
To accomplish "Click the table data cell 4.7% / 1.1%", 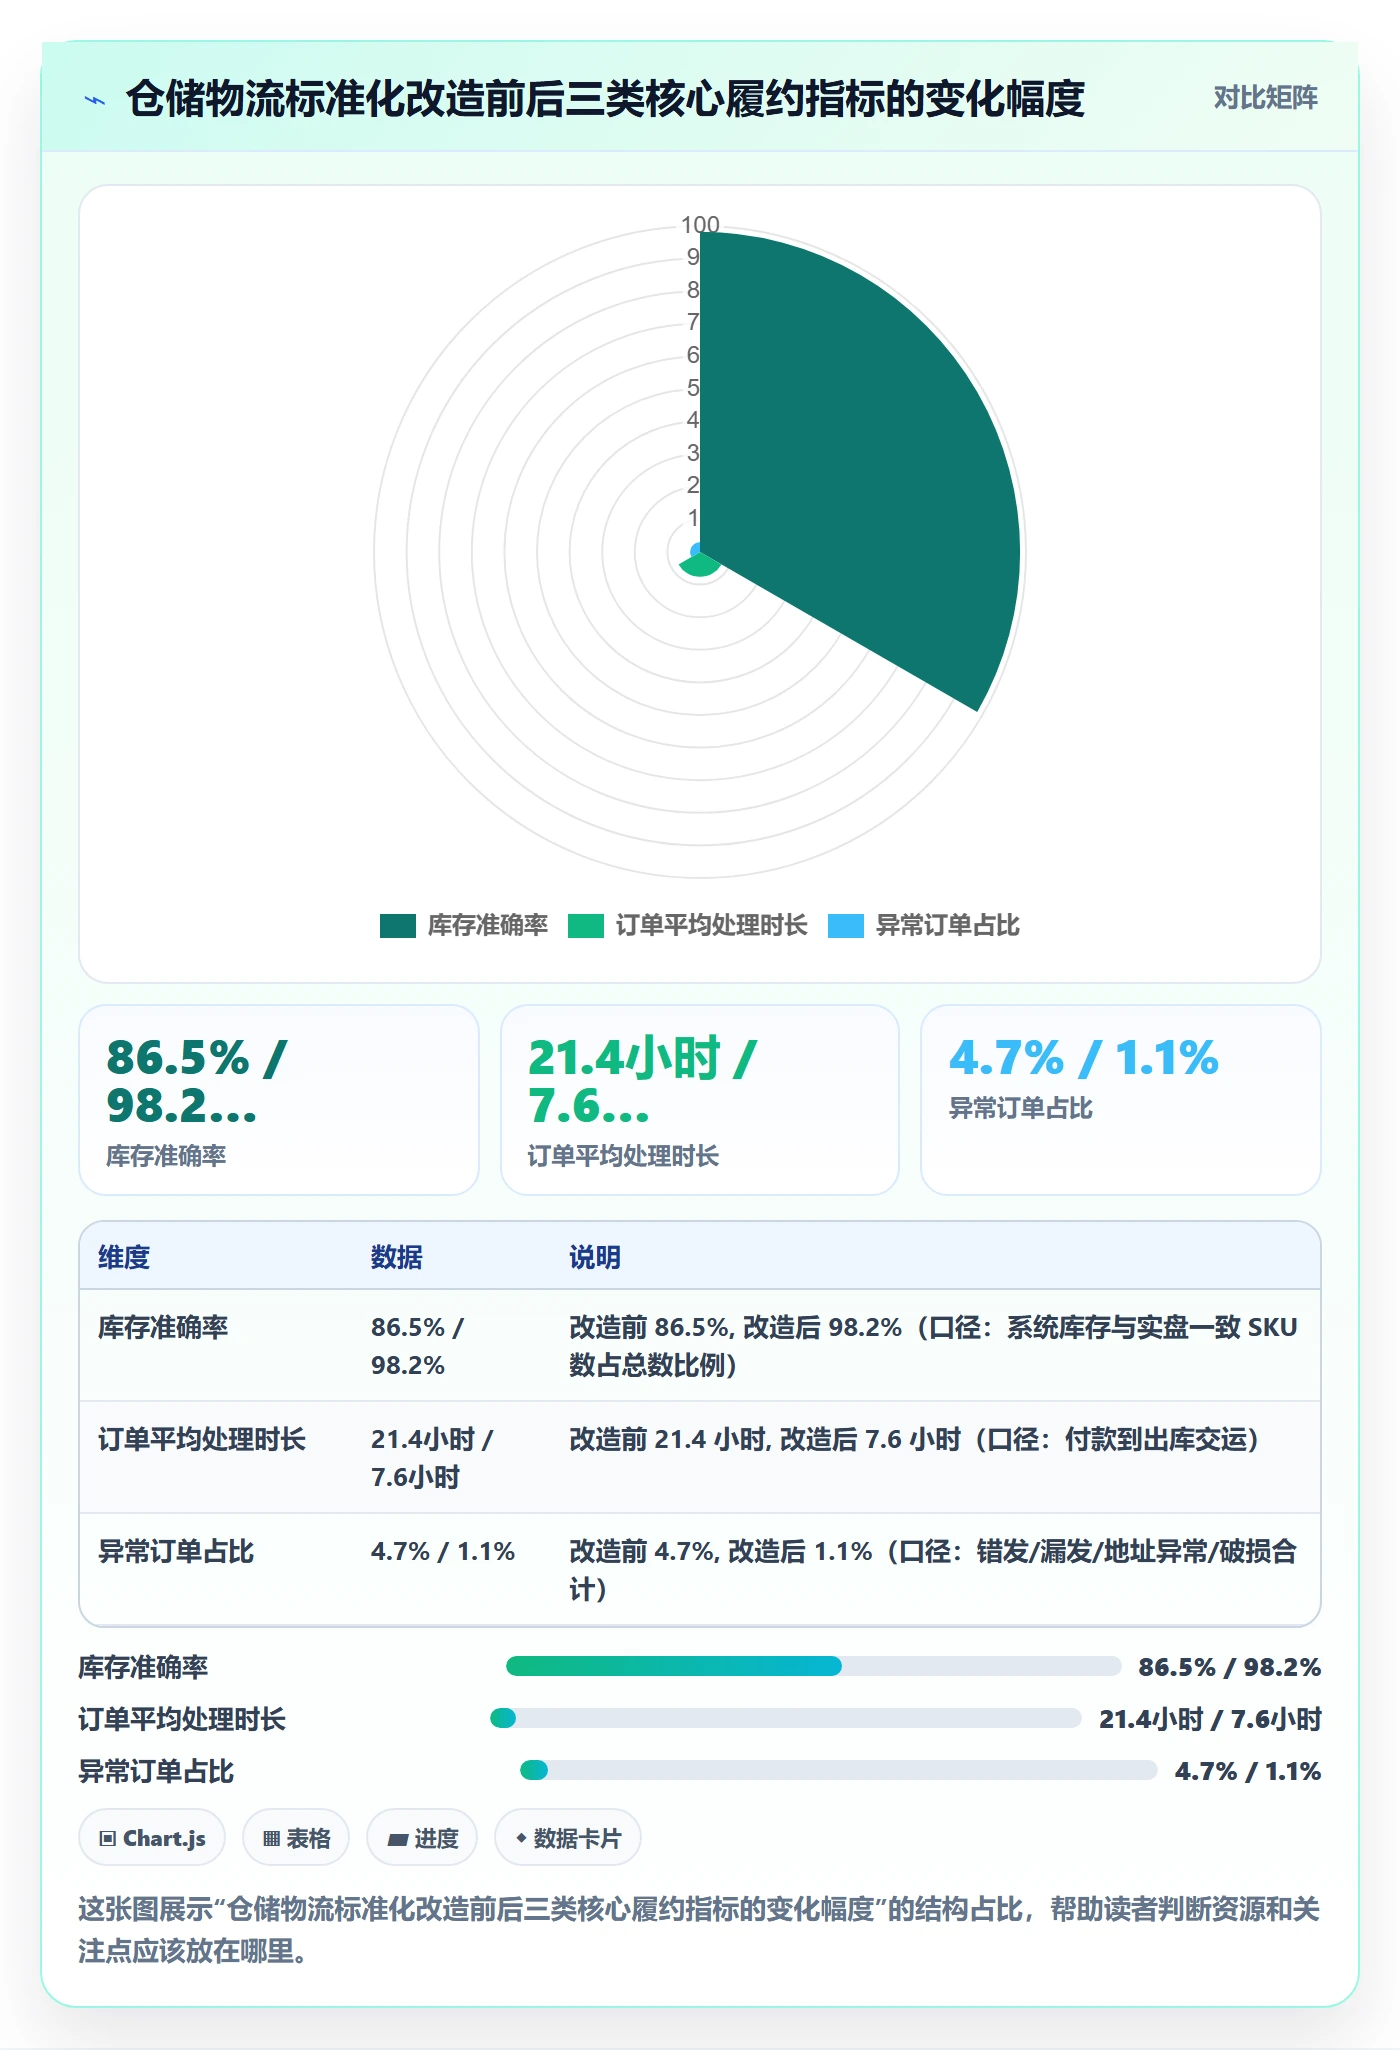I will point(443,1551).
